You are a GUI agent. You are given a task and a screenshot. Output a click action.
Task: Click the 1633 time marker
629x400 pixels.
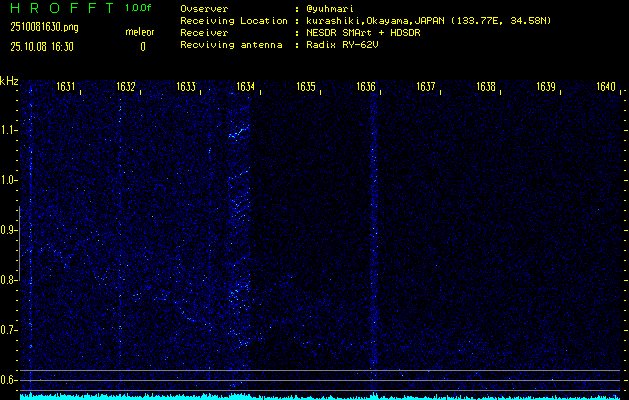186,87
